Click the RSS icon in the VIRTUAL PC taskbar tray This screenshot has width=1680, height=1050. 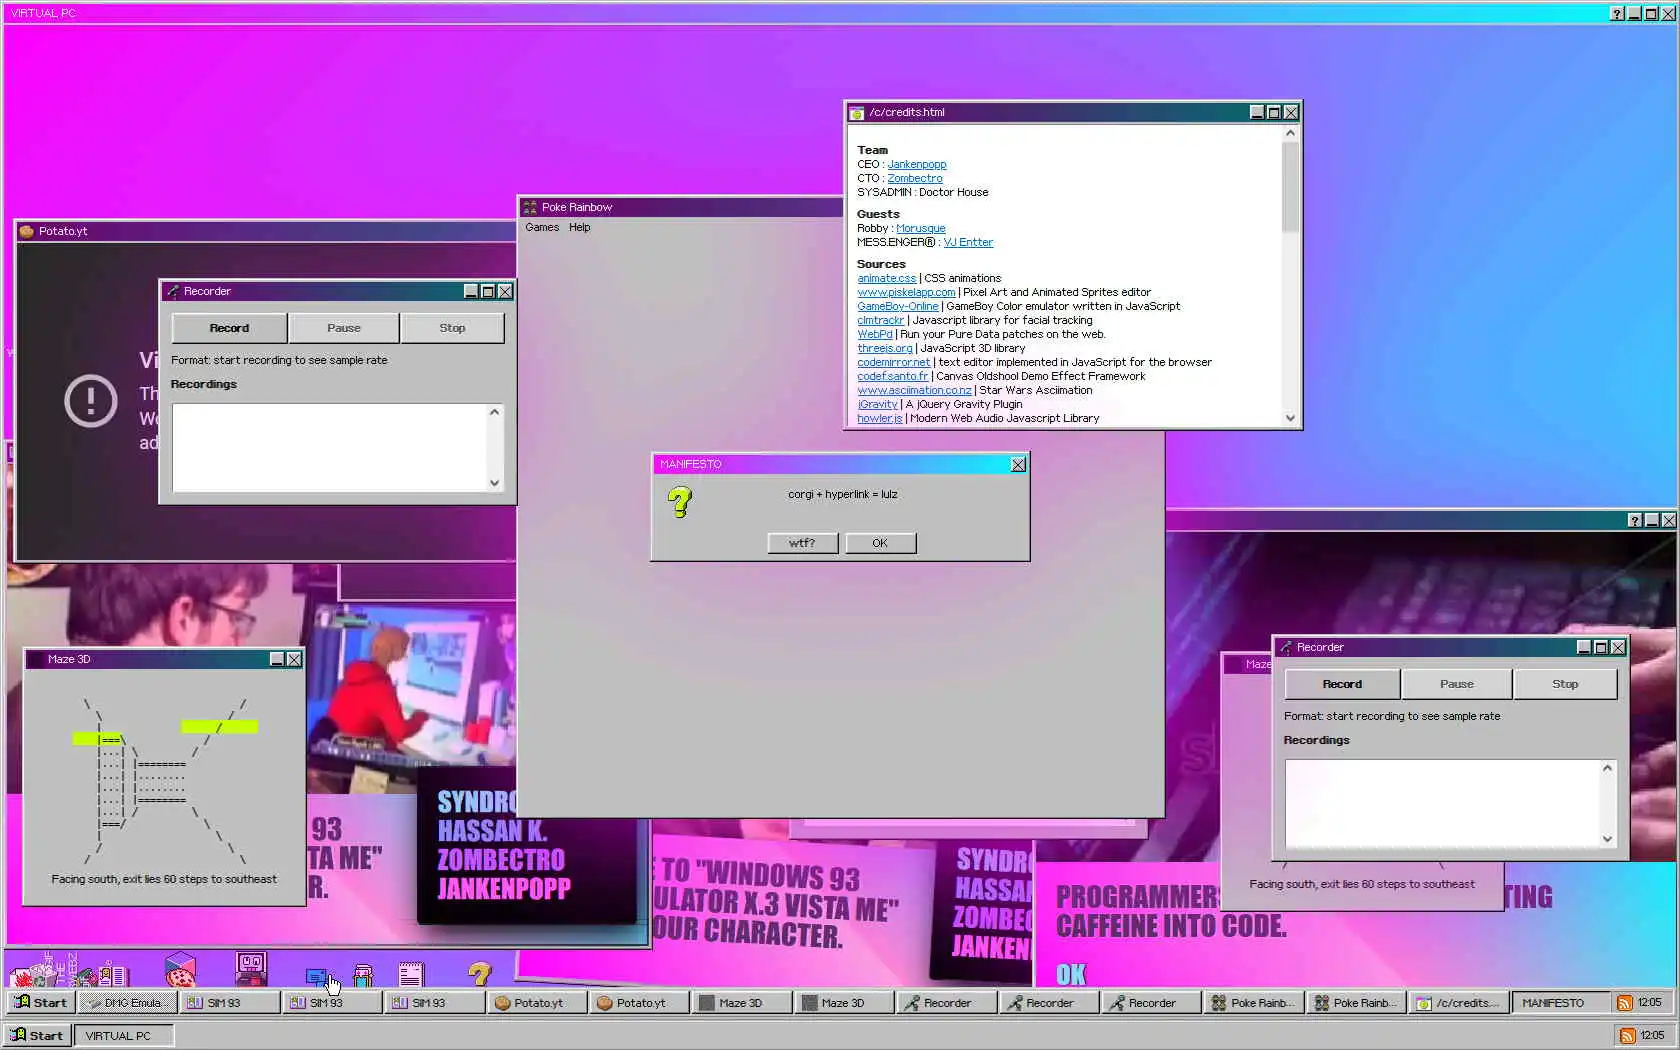click(1628, 1036)
